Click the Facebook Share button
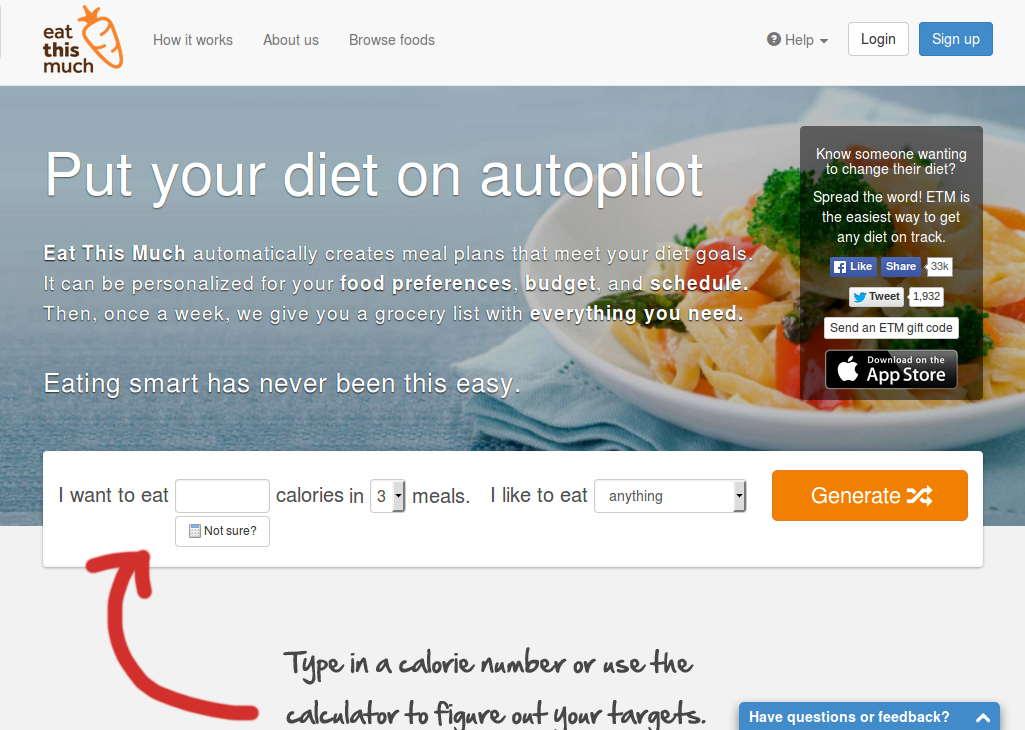The width and height of the screenshot is (1025, 730). click(901, 267)
